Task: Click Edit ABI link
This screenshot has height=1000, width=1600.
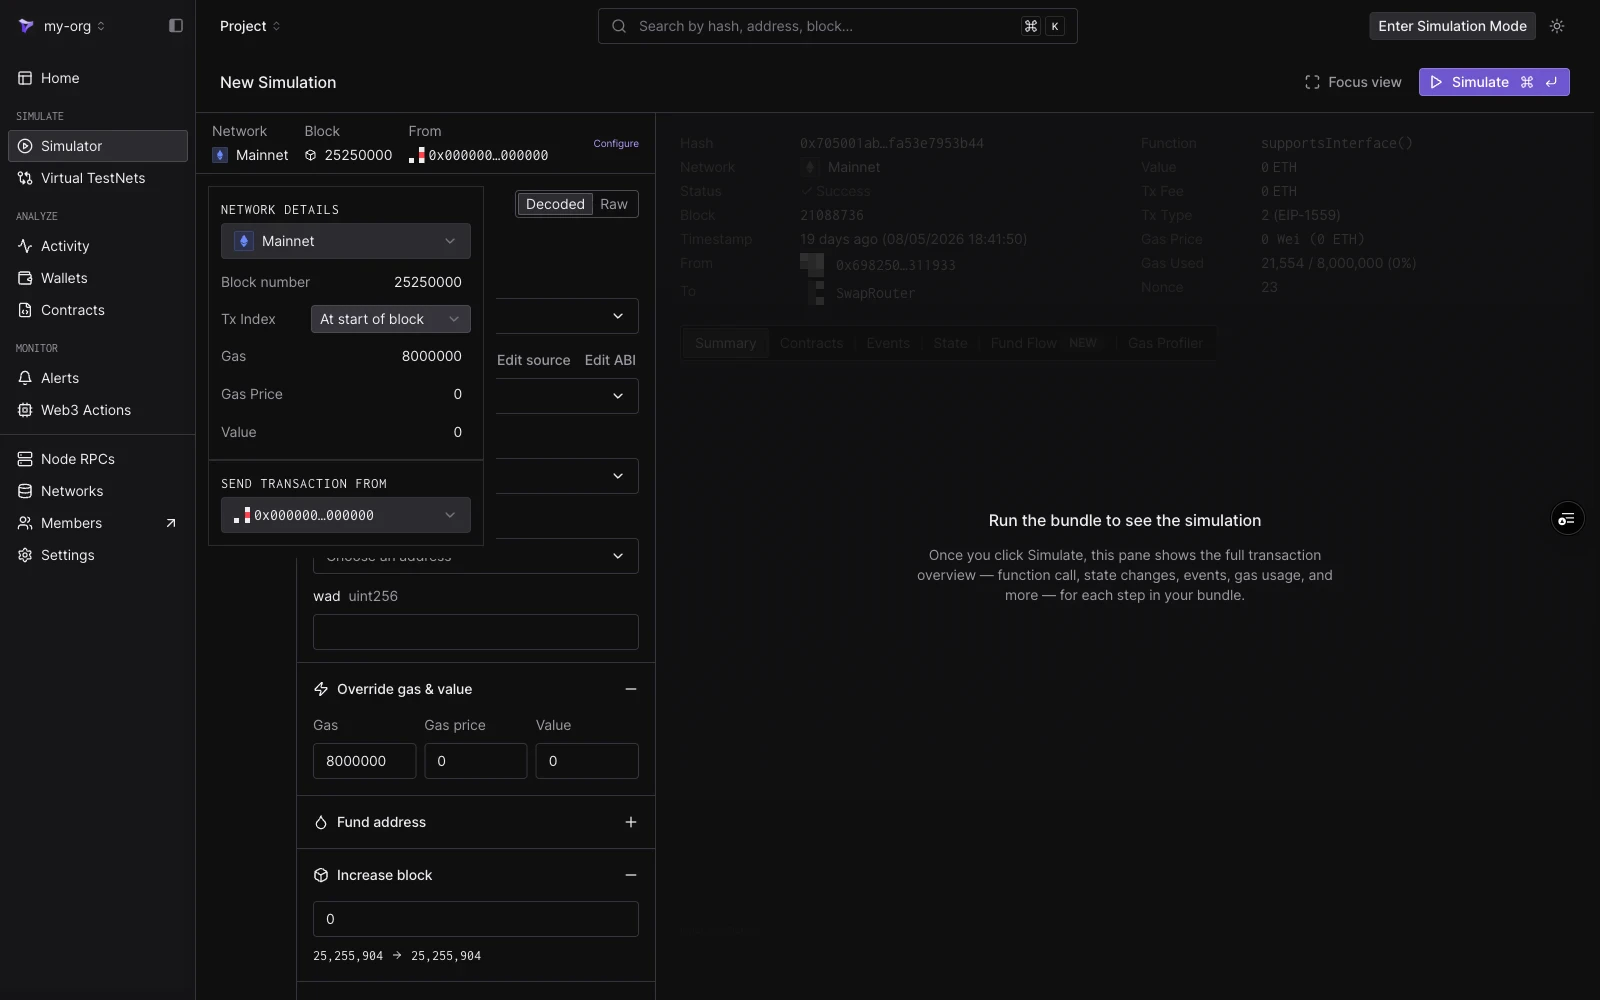Action: [610, 360]
